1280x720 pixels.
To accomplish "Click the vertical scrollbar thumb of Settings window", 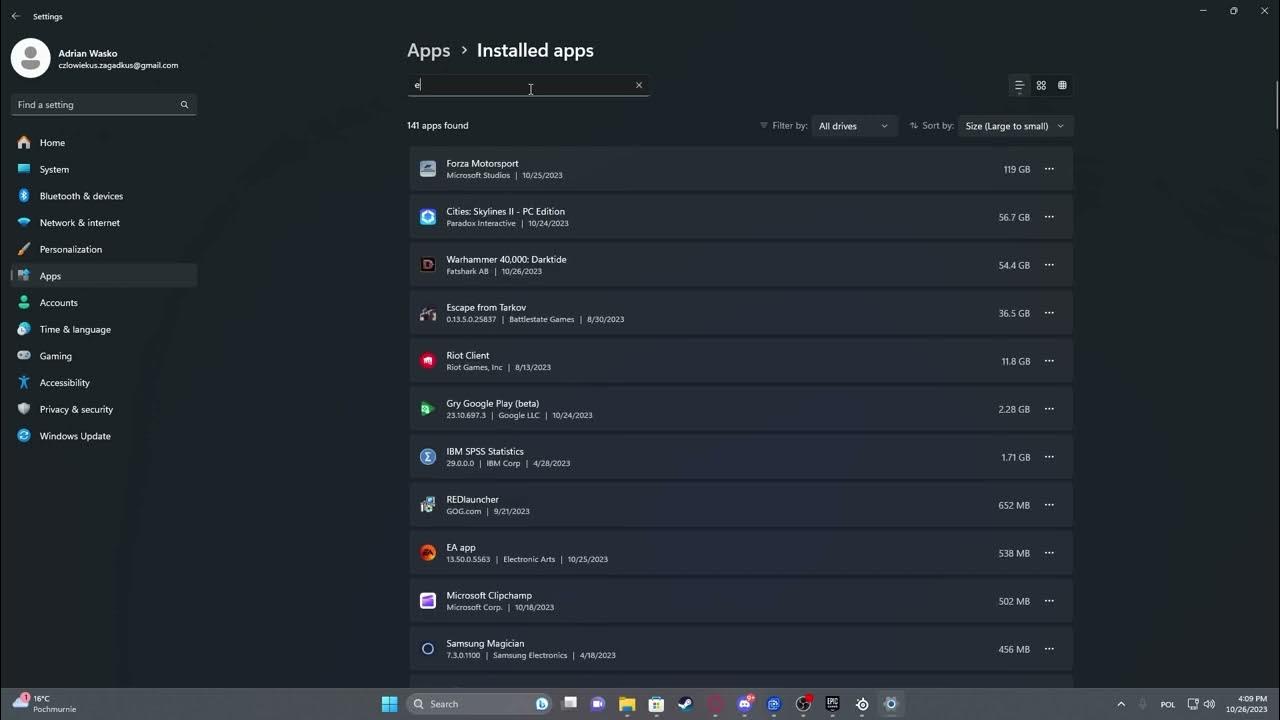I will (1276, 104).
